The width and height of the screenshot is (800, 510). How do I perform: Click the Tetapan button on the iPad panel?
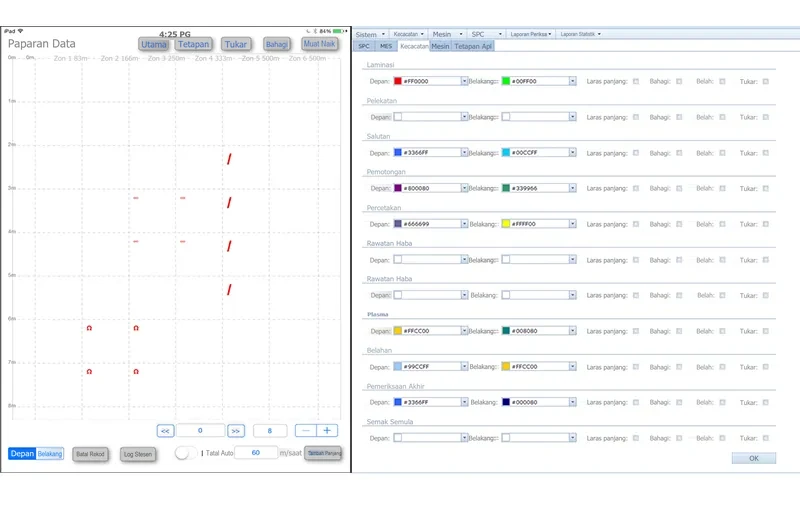(193, 44)
